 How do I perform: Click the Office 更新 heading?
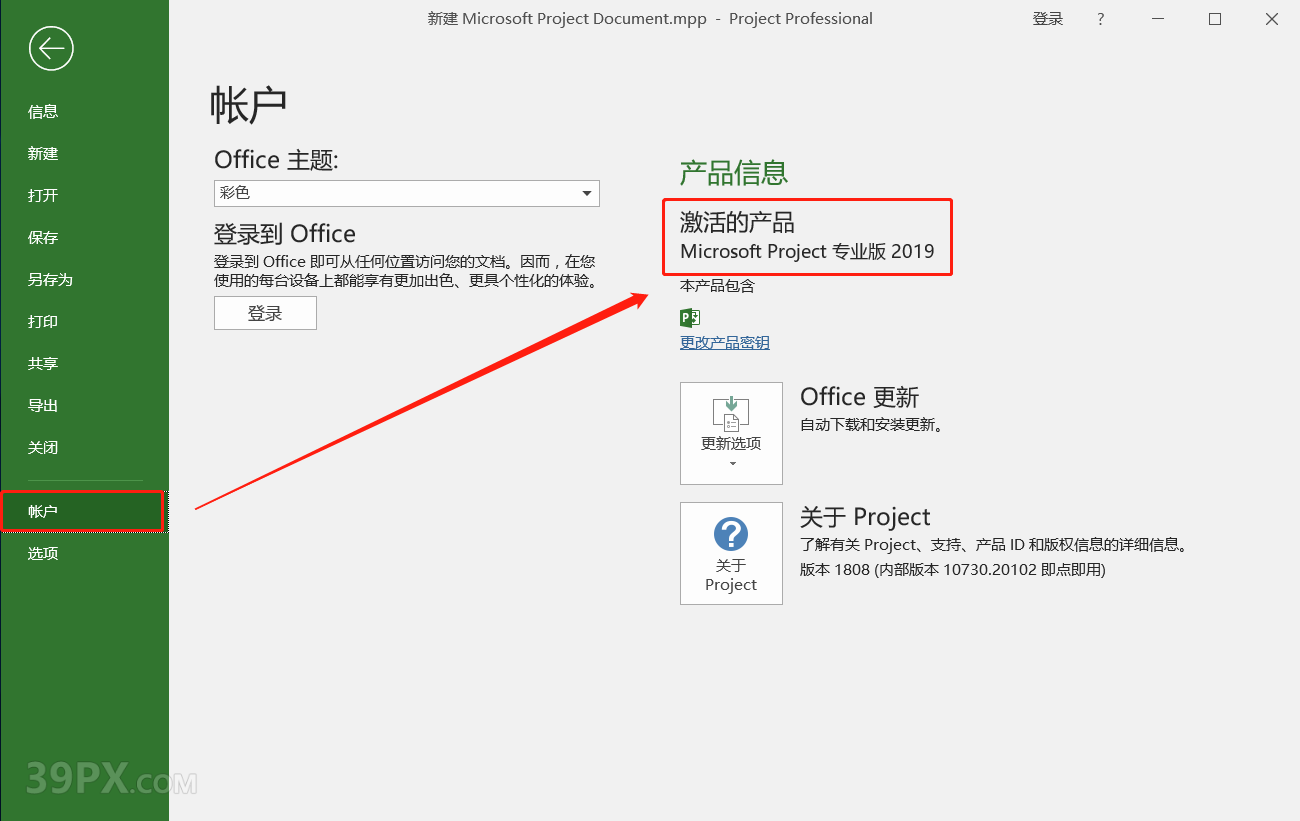point(859,397)
